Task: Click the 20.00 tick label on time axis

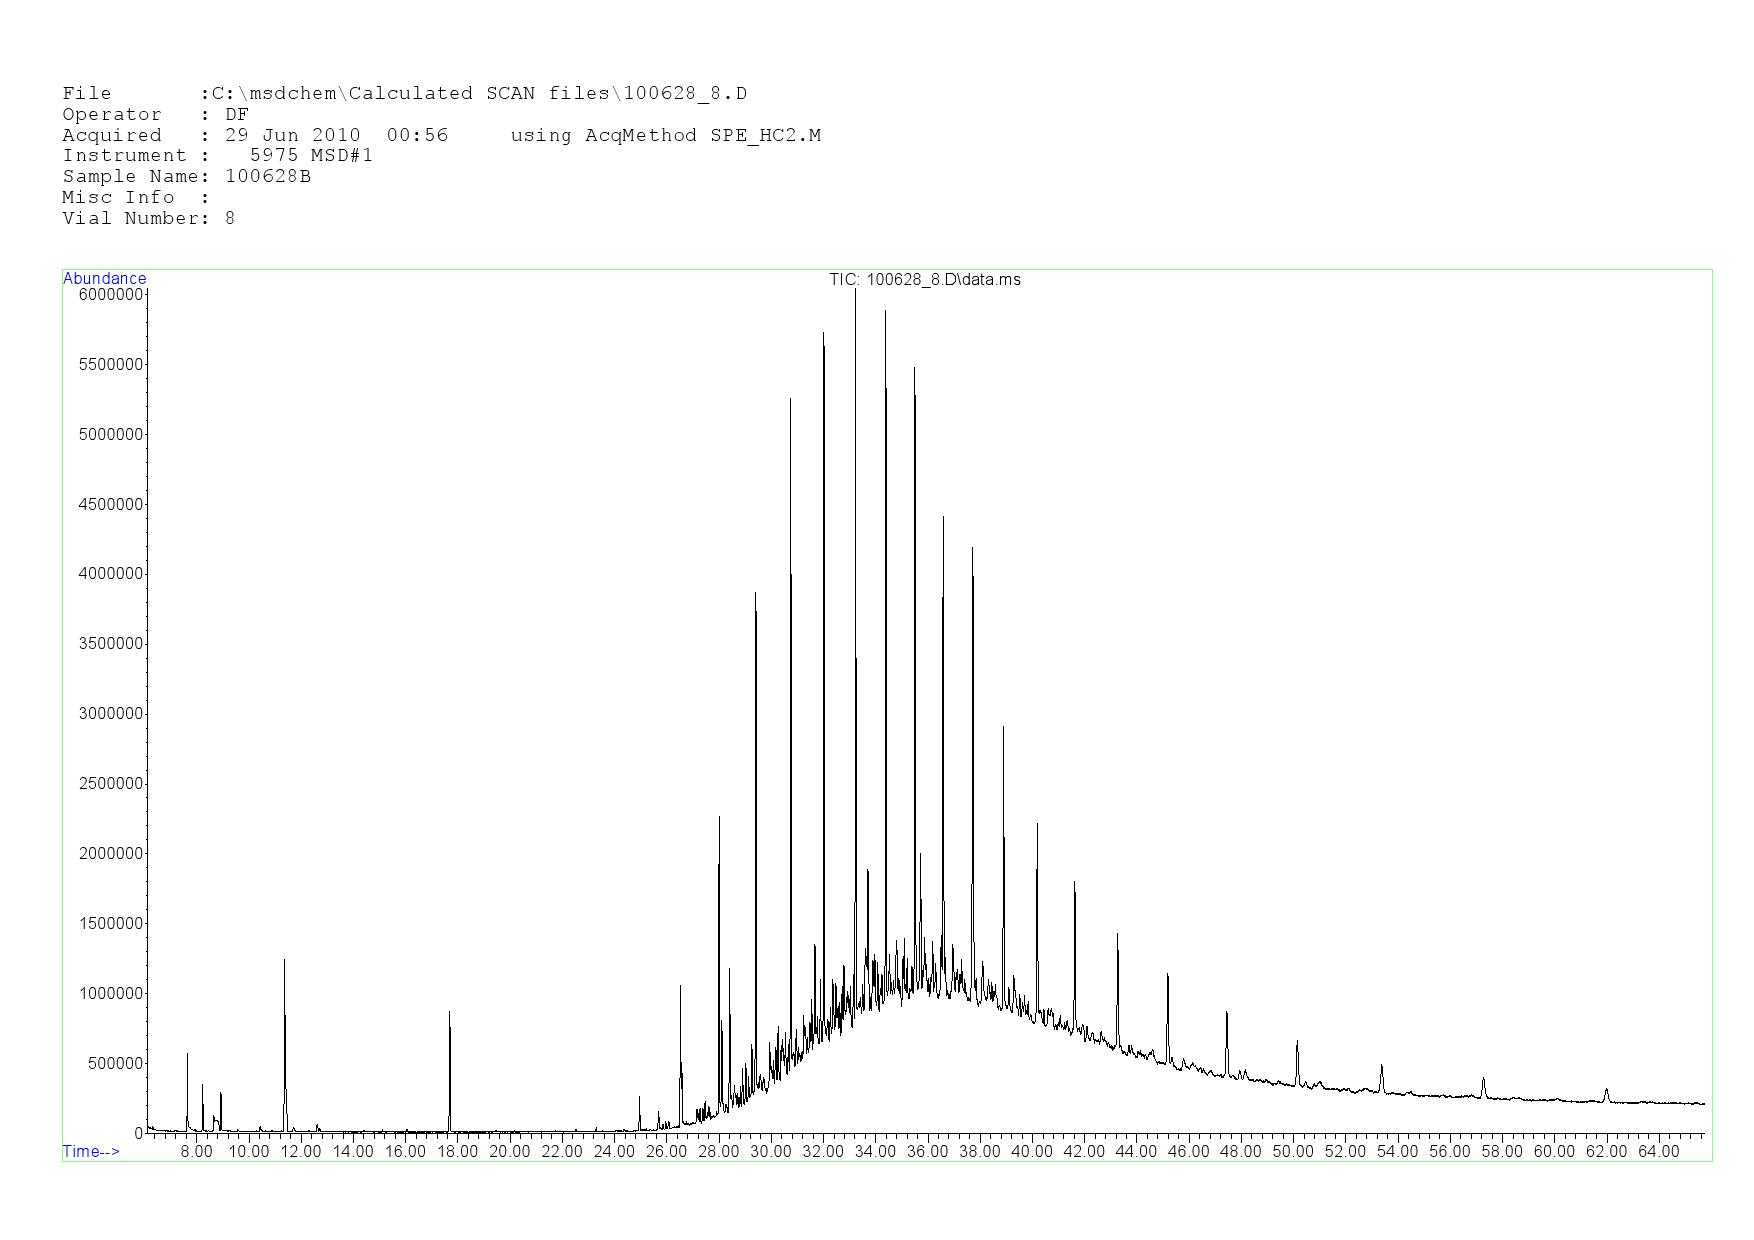Action: (509, 1151)
